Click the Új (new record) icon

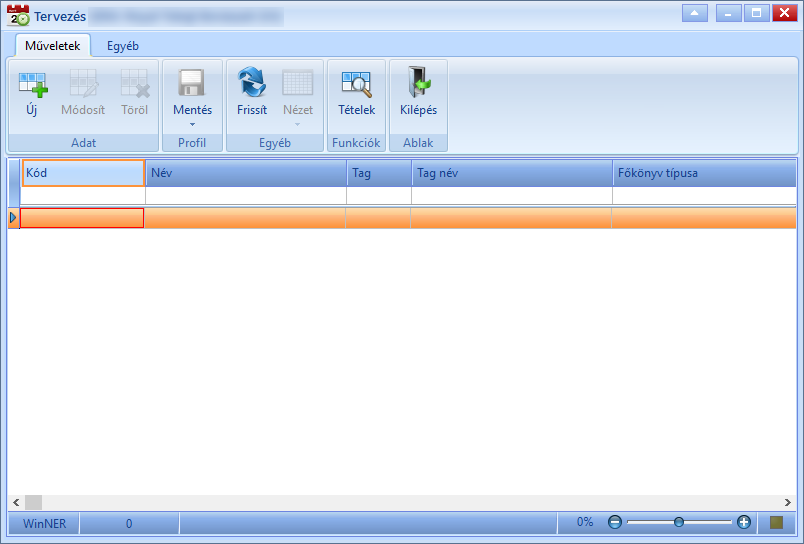[32, 84]
